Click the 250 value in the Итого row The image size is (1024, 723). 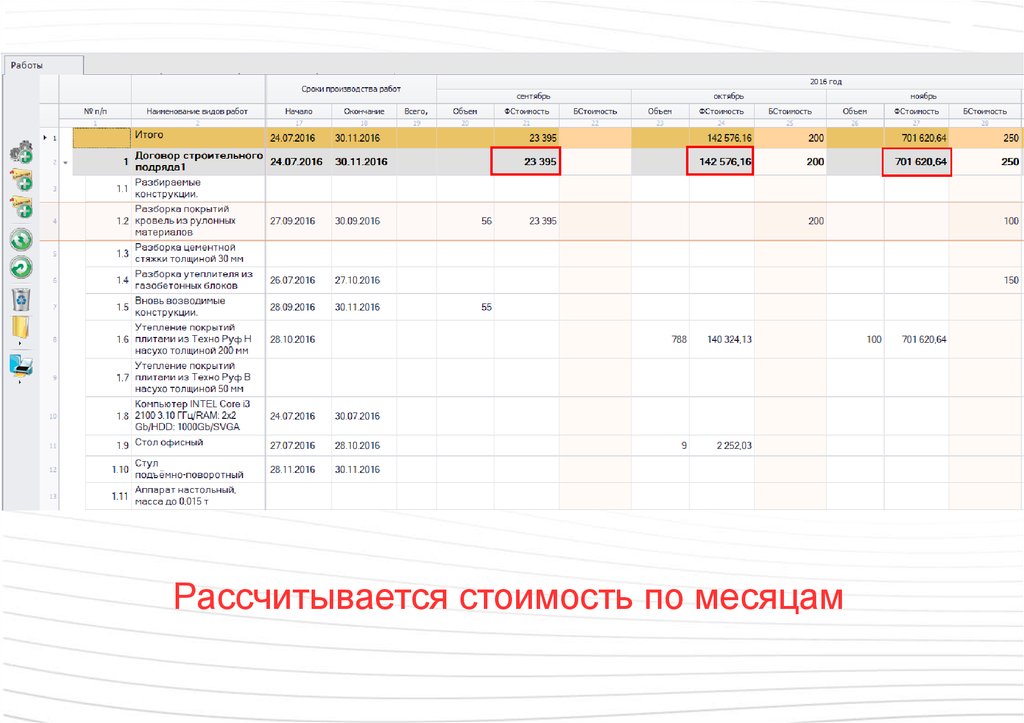pyautogui.click(x=1011, y=138)
